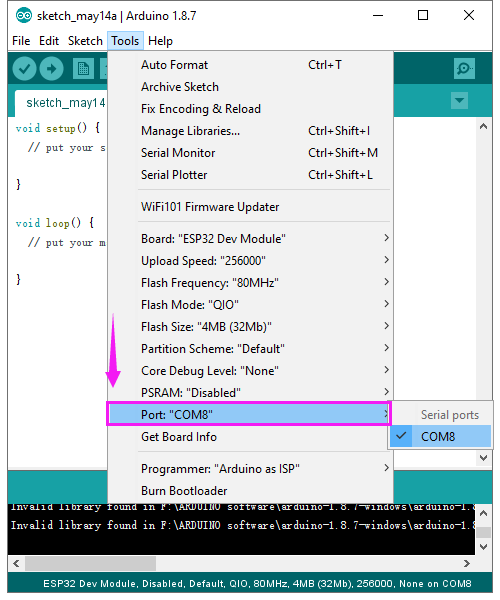Click the console scroll-down arrow
The height and width of the screenshot is (600, 500).
(483, 546)
